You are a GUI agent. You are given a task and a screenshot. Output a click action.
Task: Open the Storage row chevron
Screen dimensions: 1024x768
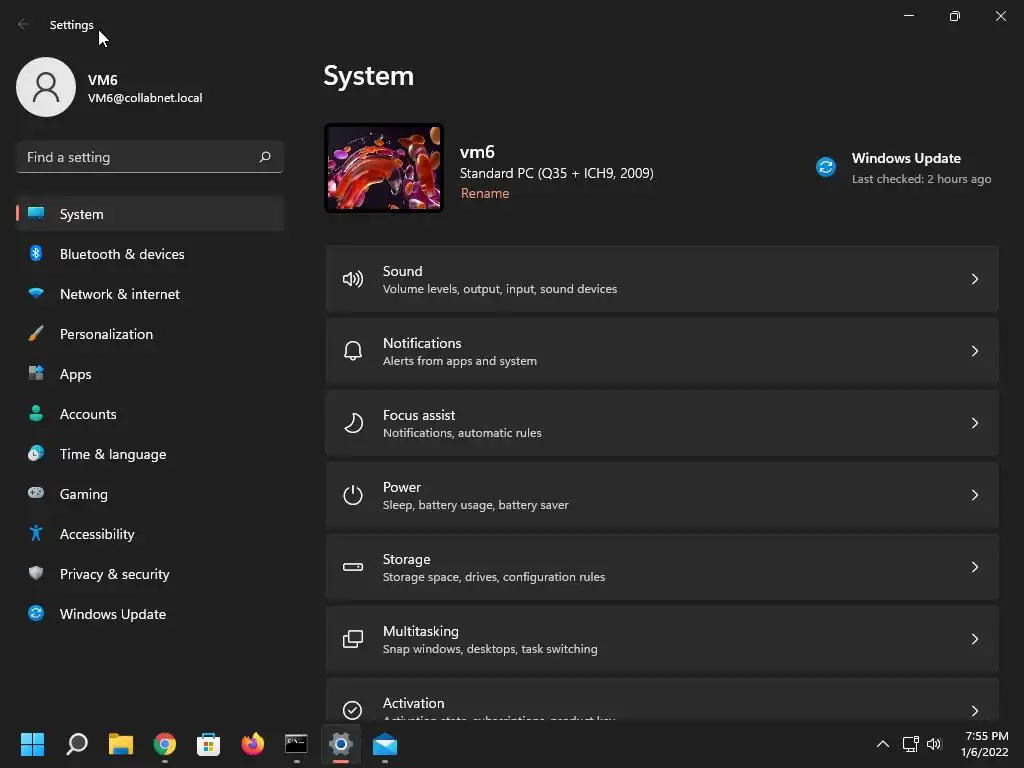pyautogui.click(x=974, y=567)
